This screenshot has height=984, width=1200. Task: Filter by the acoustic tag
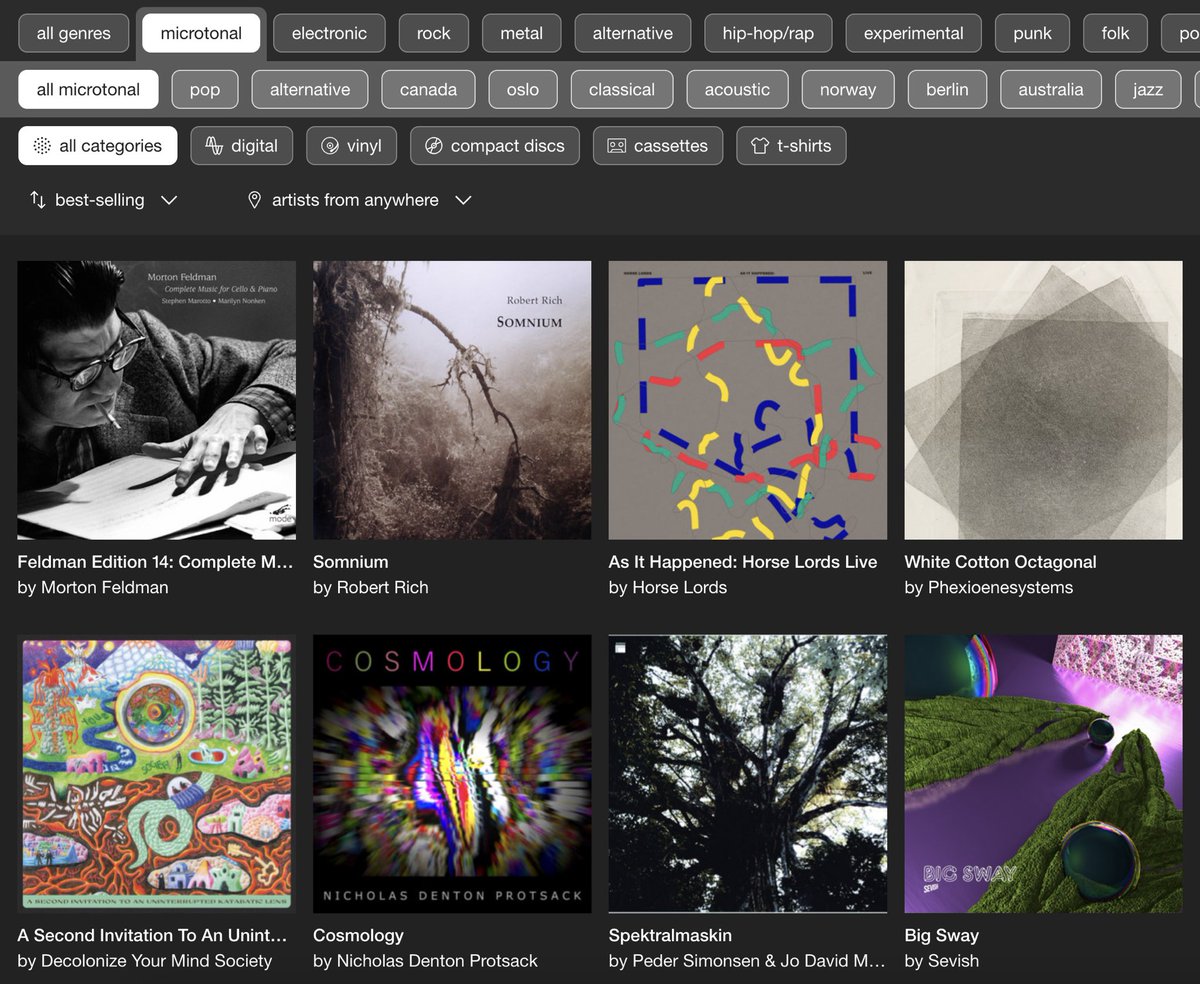(x=737, y=89)
